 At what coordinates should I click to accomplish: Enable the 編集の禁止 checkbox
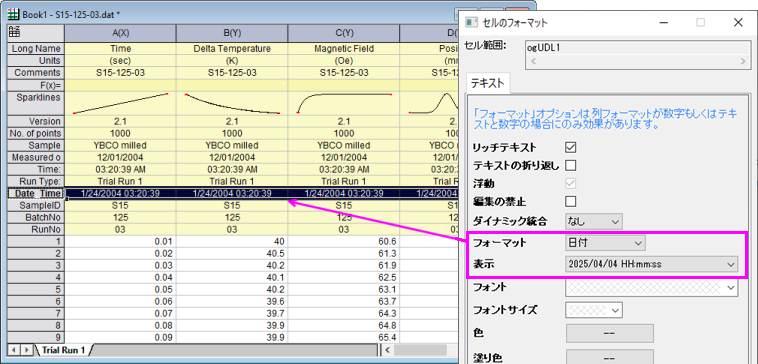coord(571,201)
